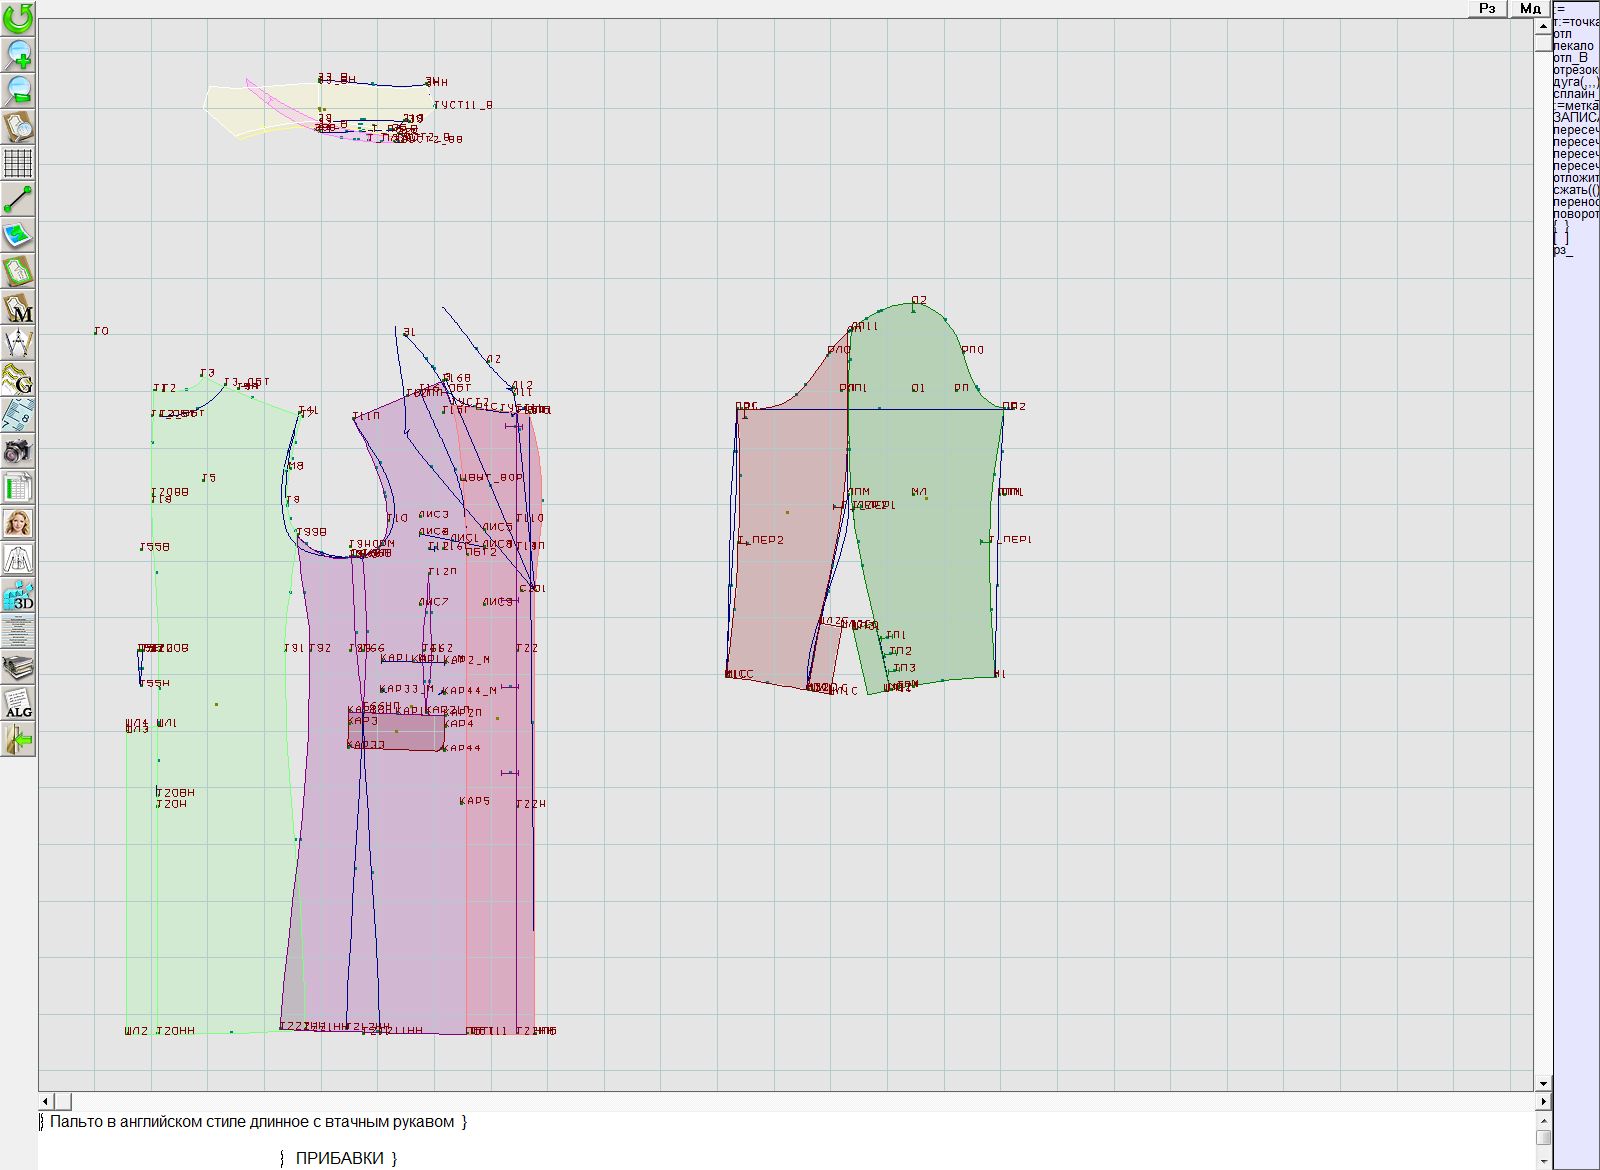Image resolution: width=1600 pixels, height=1170 pixels.
Task: Click the door exit icon
Action: pos(18,740)
